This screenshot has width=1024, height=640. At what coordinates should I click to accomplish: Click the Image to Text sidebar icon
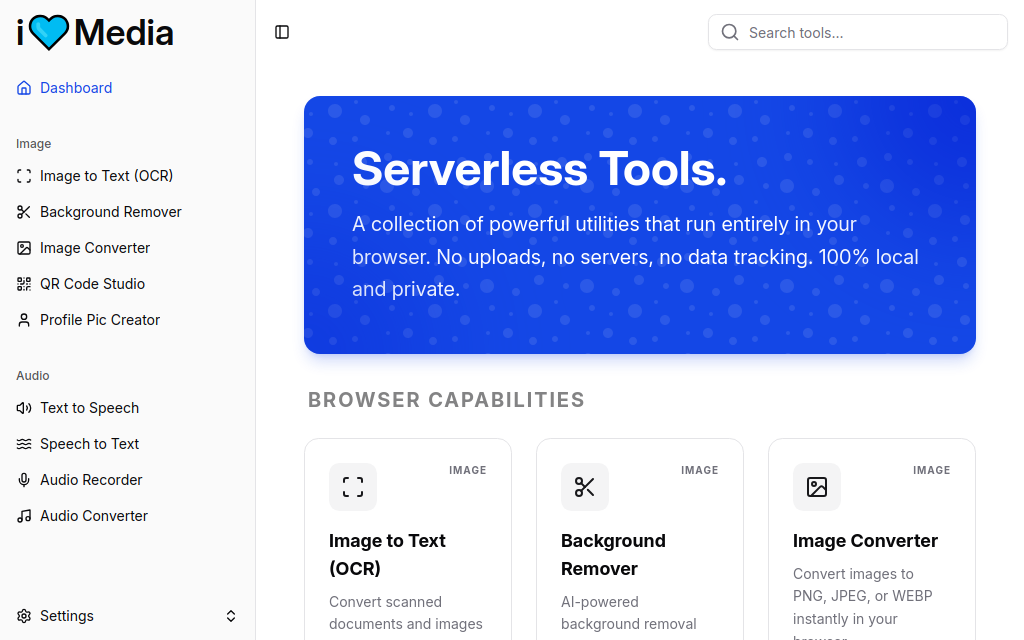coord(24,176)
